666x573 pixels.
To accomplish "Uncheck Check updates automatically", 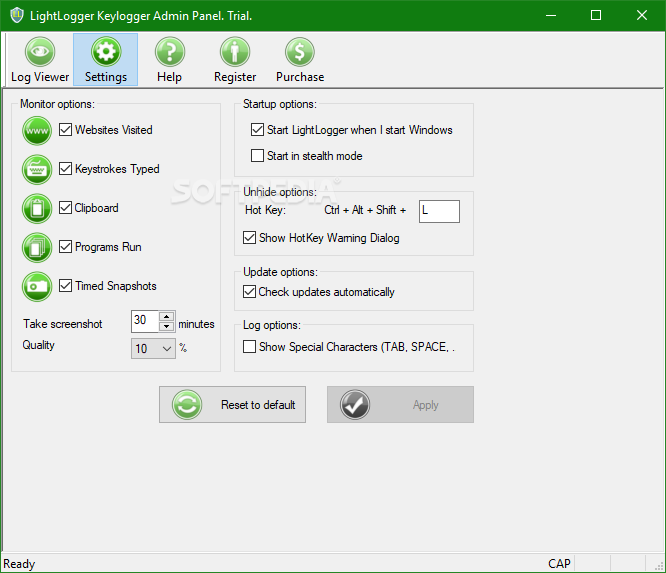I will [249, 292].
